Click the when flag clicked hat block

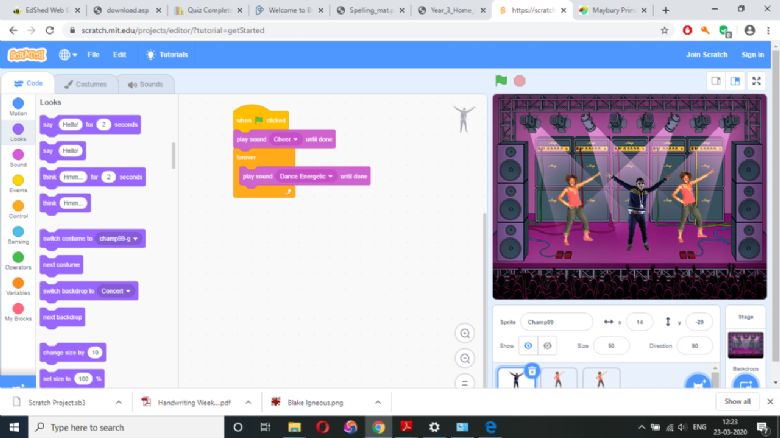tap(261, 118)
